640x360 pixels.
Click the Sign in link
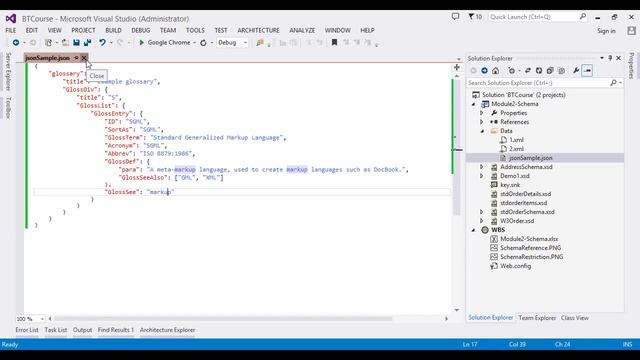tap(606, 31)
